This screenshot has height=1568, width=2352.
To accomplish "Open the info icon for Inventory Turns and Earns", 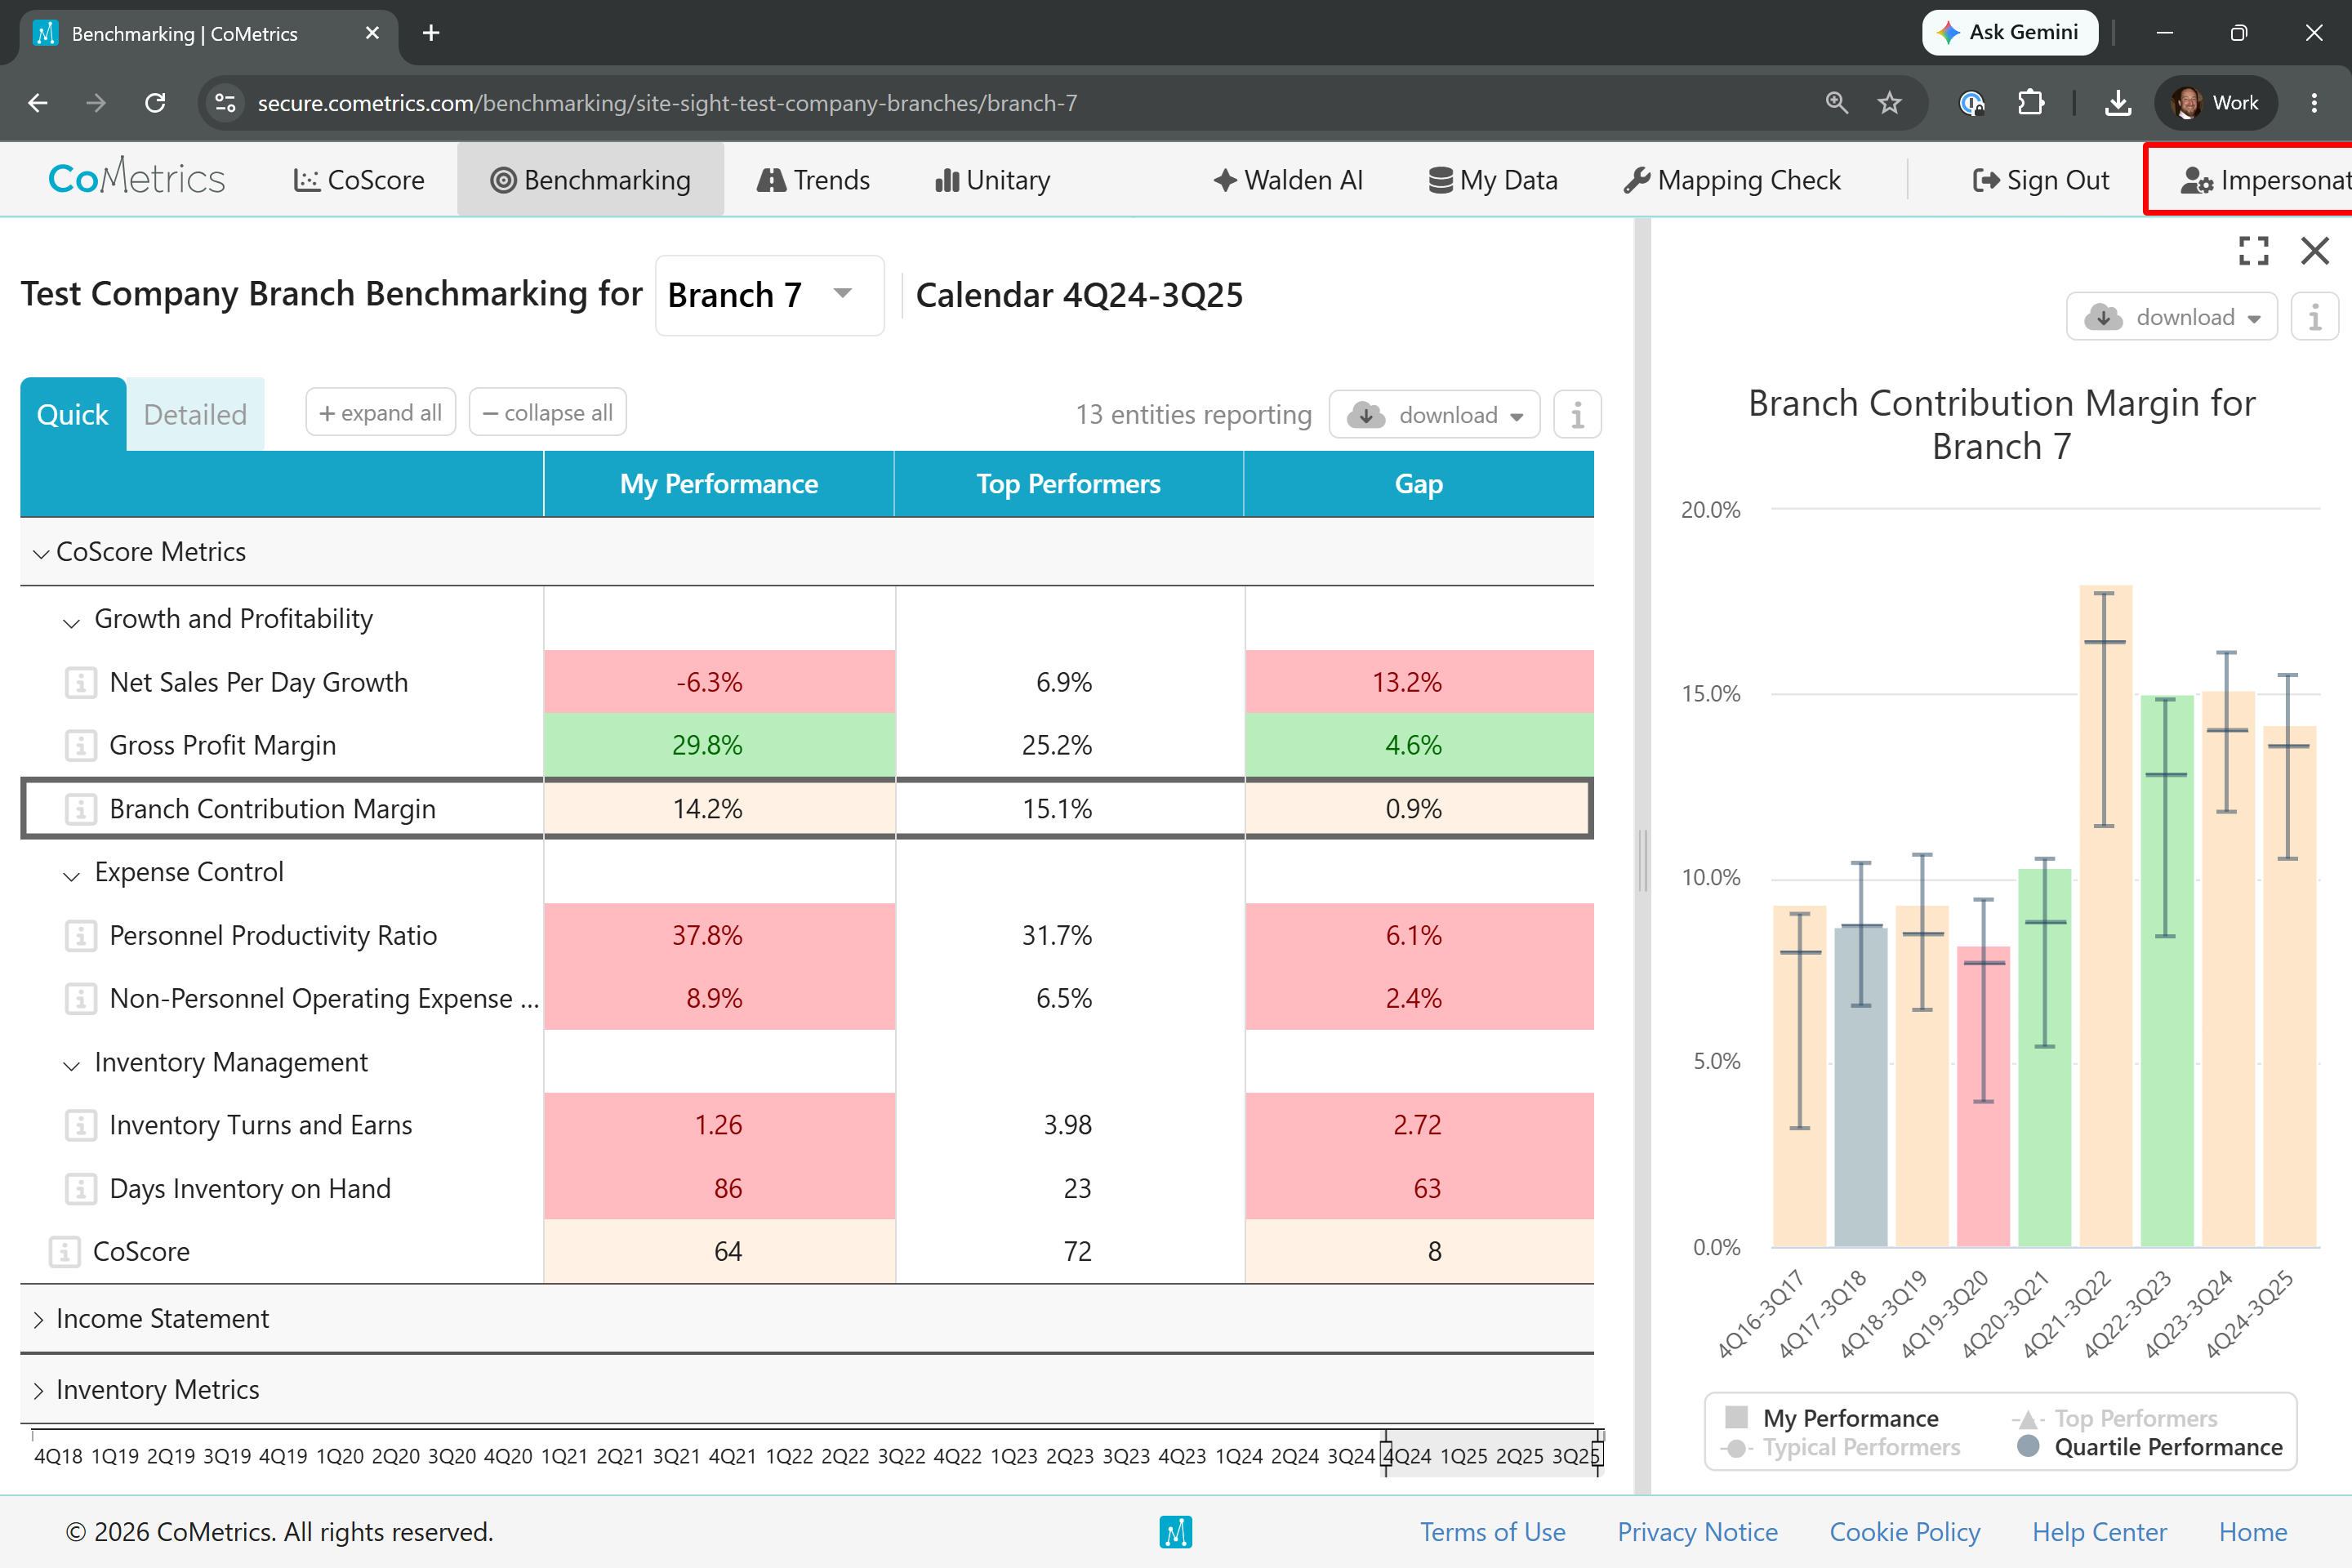I will pos(81,1126).
